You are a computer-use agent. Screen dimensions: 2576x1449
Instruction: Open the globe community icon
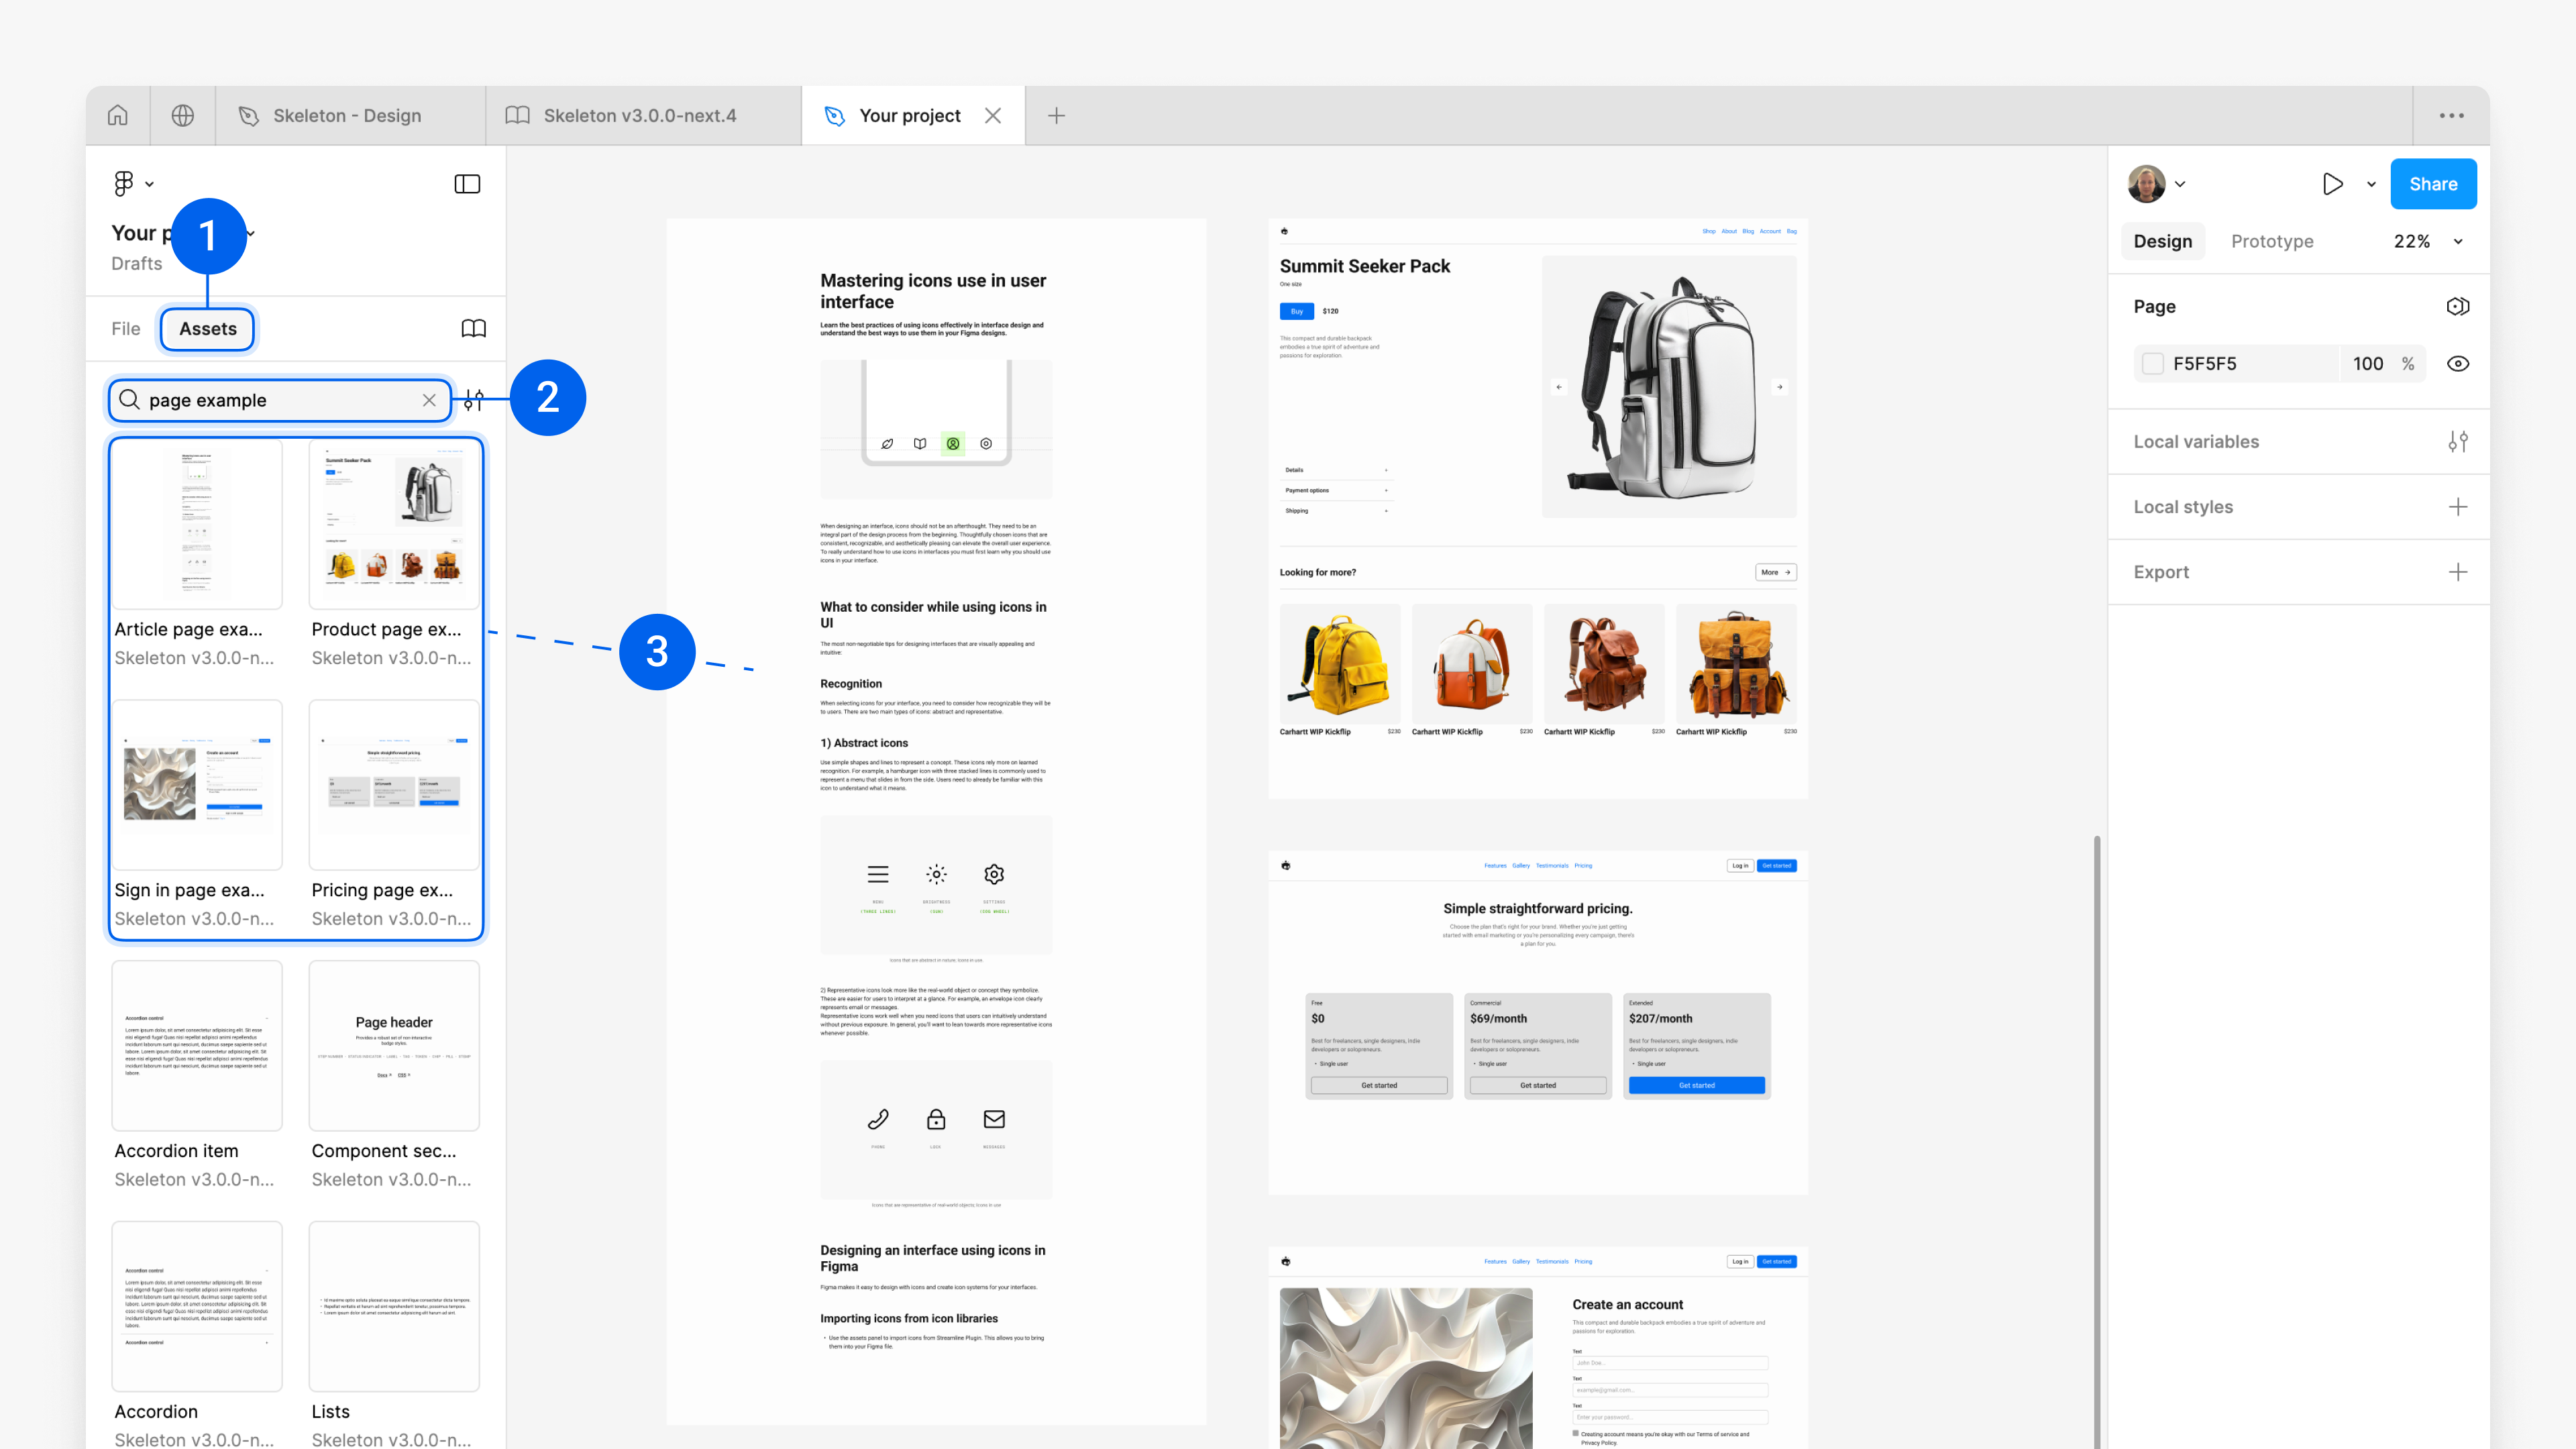(x=183, y=115)
